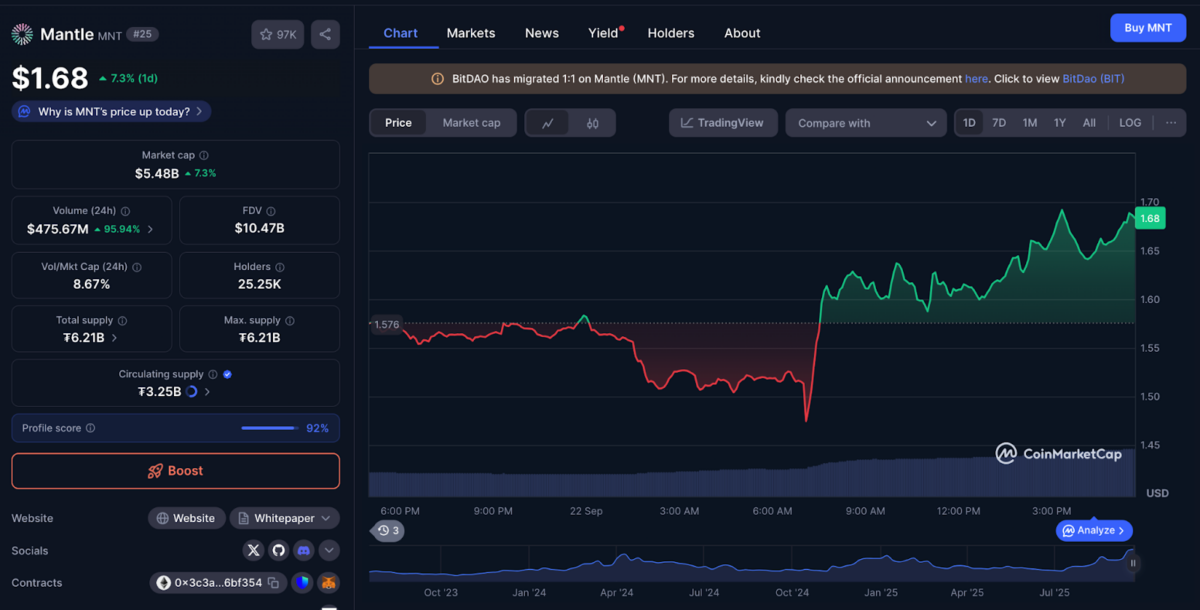The image size is (1200, 610).
Task: Open the chart history button showing 3
Action: [x=388, y=531]
